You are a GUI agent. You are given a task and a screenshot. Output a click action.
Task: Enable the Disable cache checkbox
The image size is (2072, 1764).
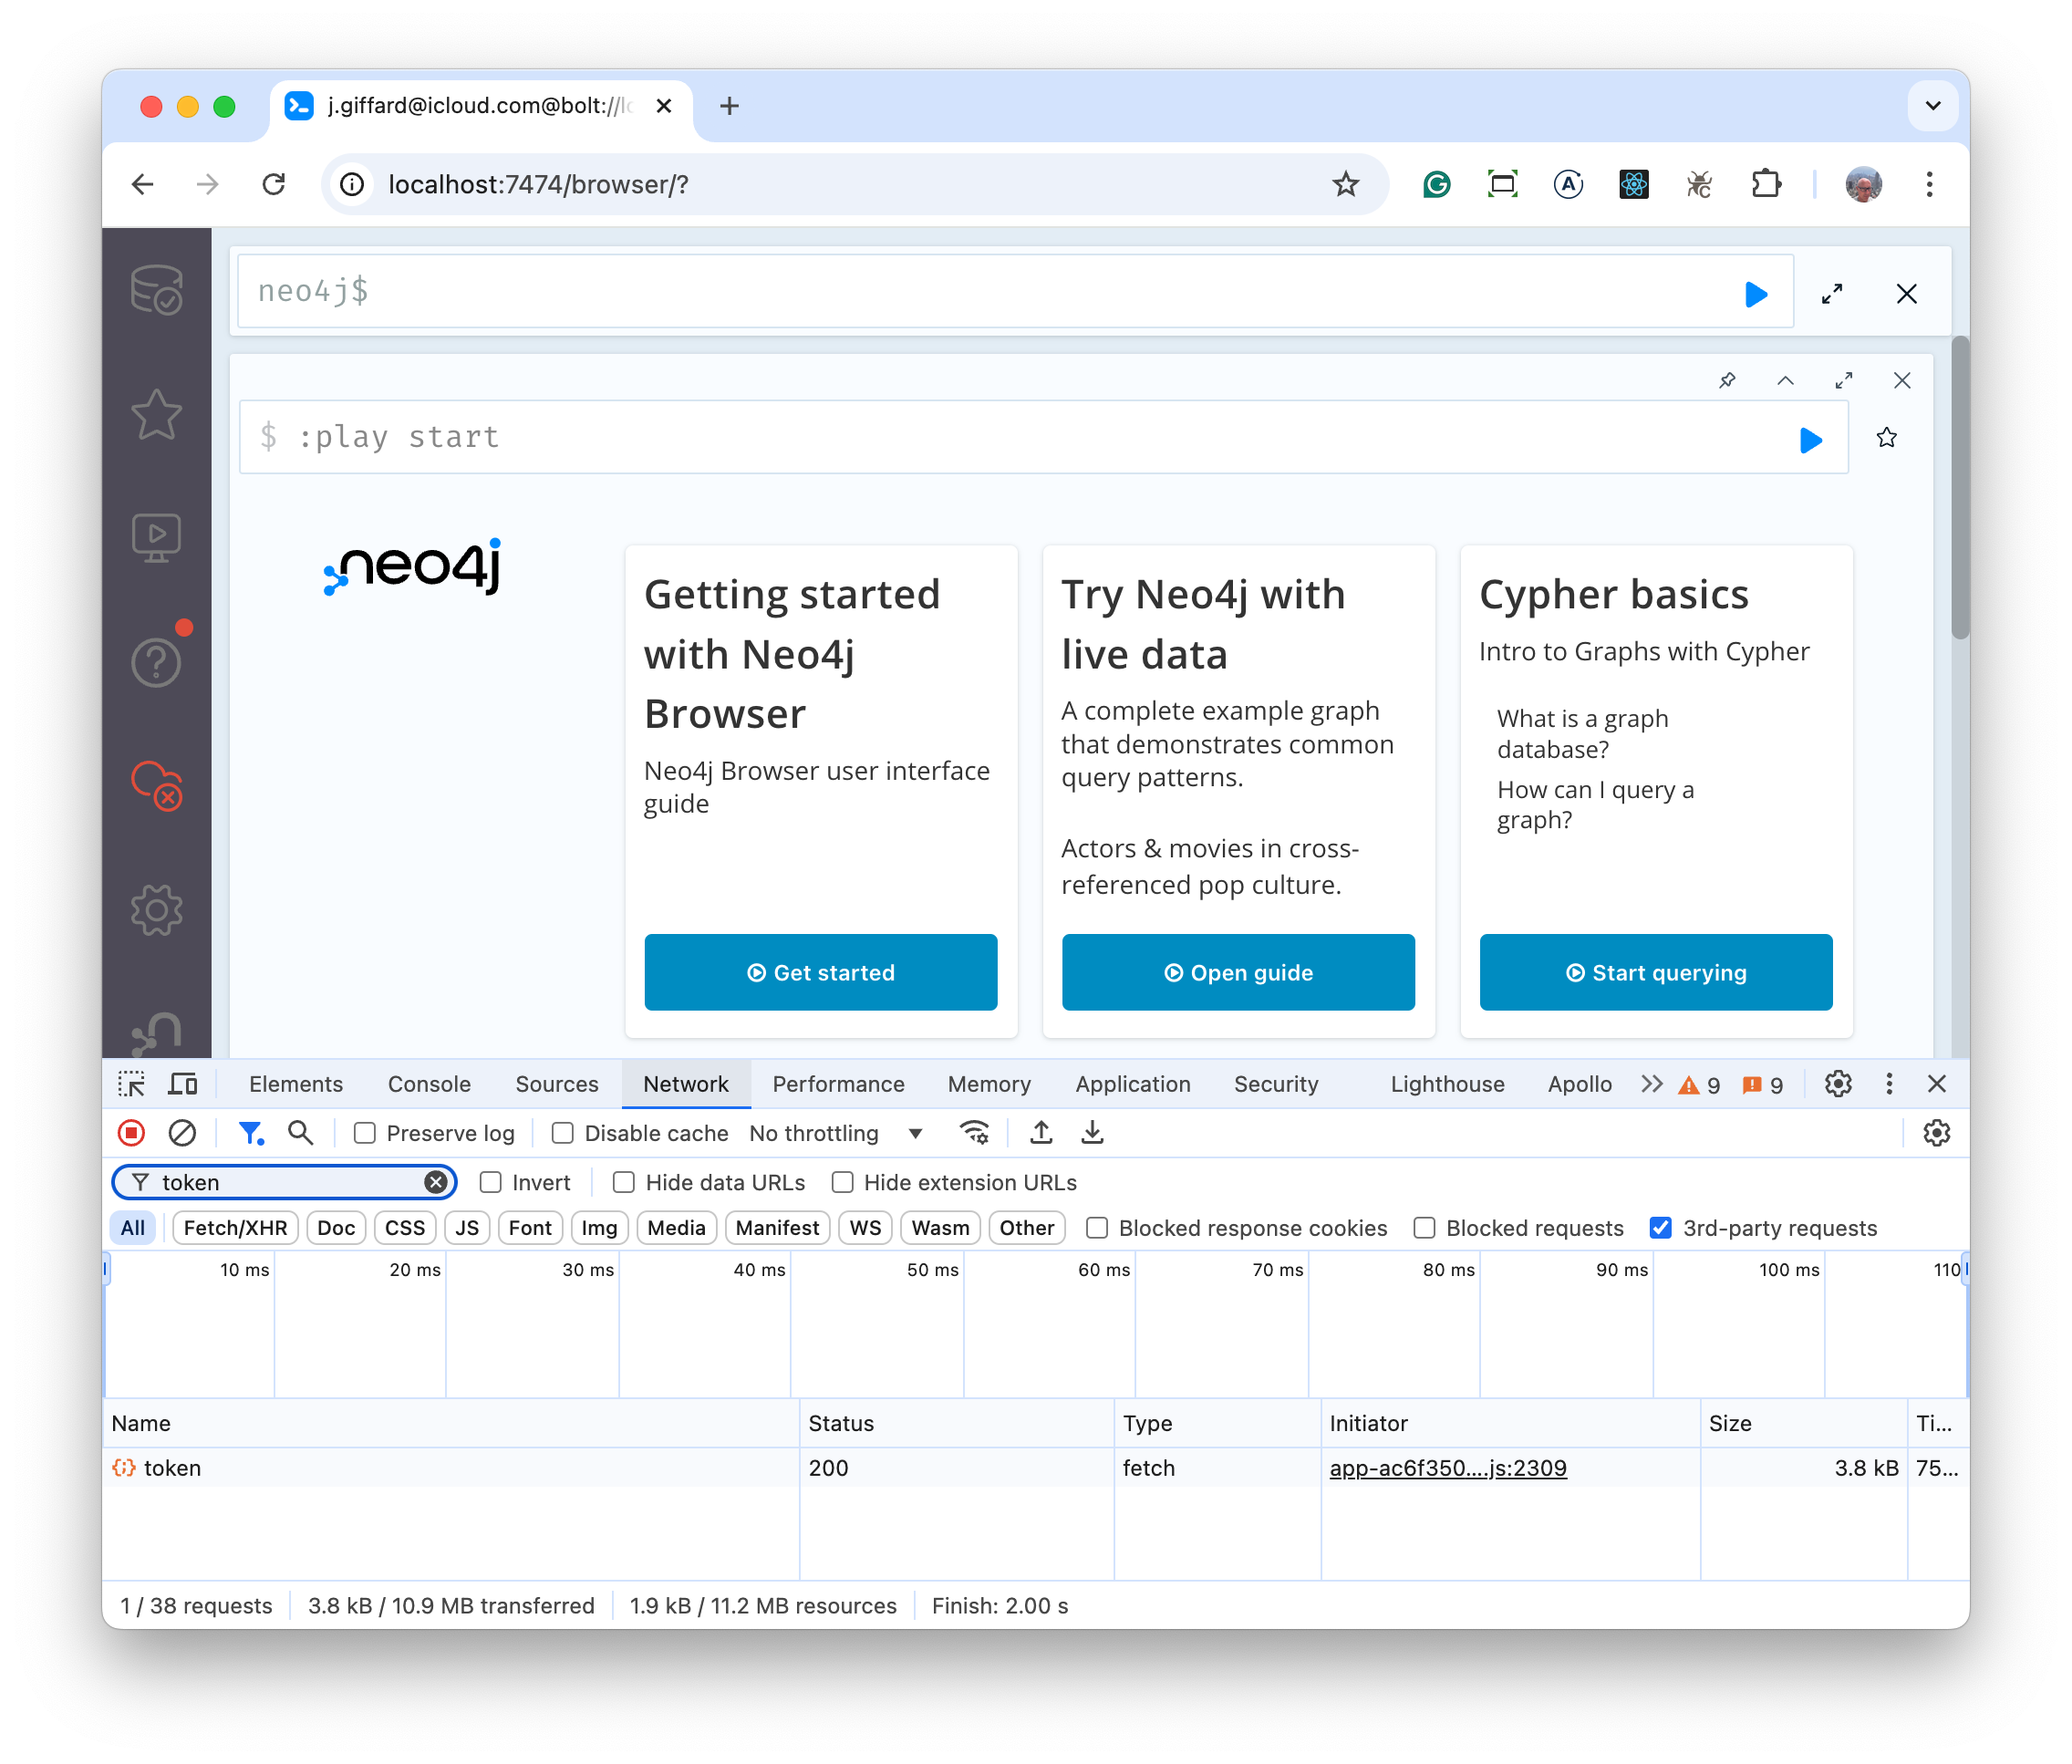pyautogui.click(x=563, y=1133)
